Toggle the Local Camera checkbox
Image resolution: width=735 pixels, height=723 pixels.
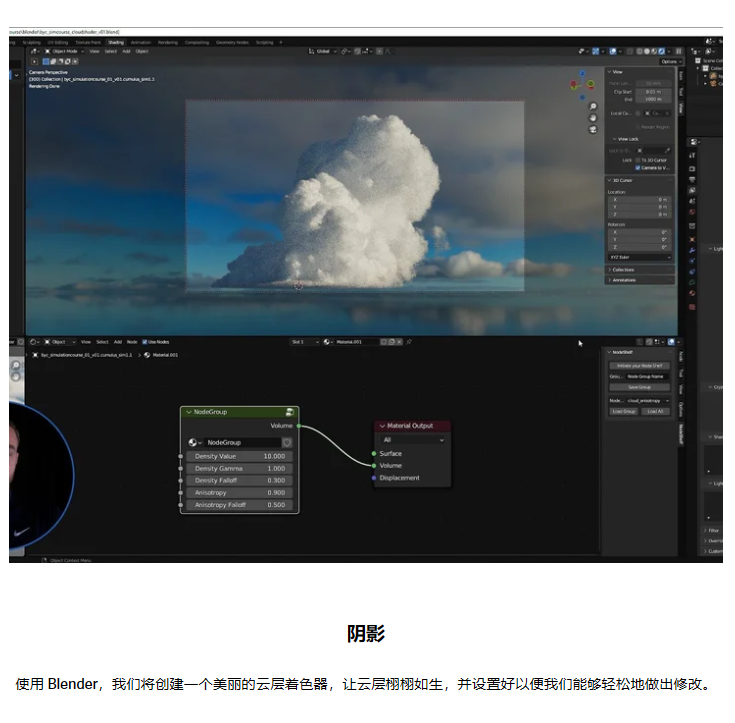point(638,113)
